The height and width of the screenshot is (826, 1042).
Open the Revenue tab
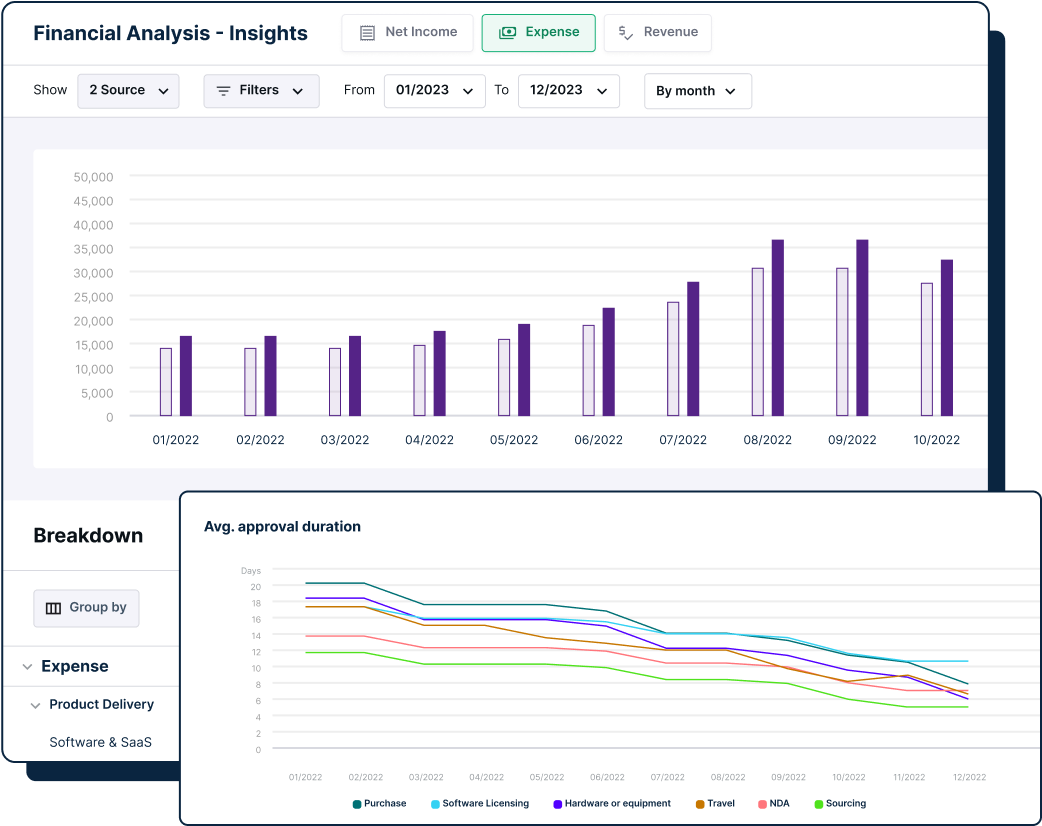(x=657, y=33)
